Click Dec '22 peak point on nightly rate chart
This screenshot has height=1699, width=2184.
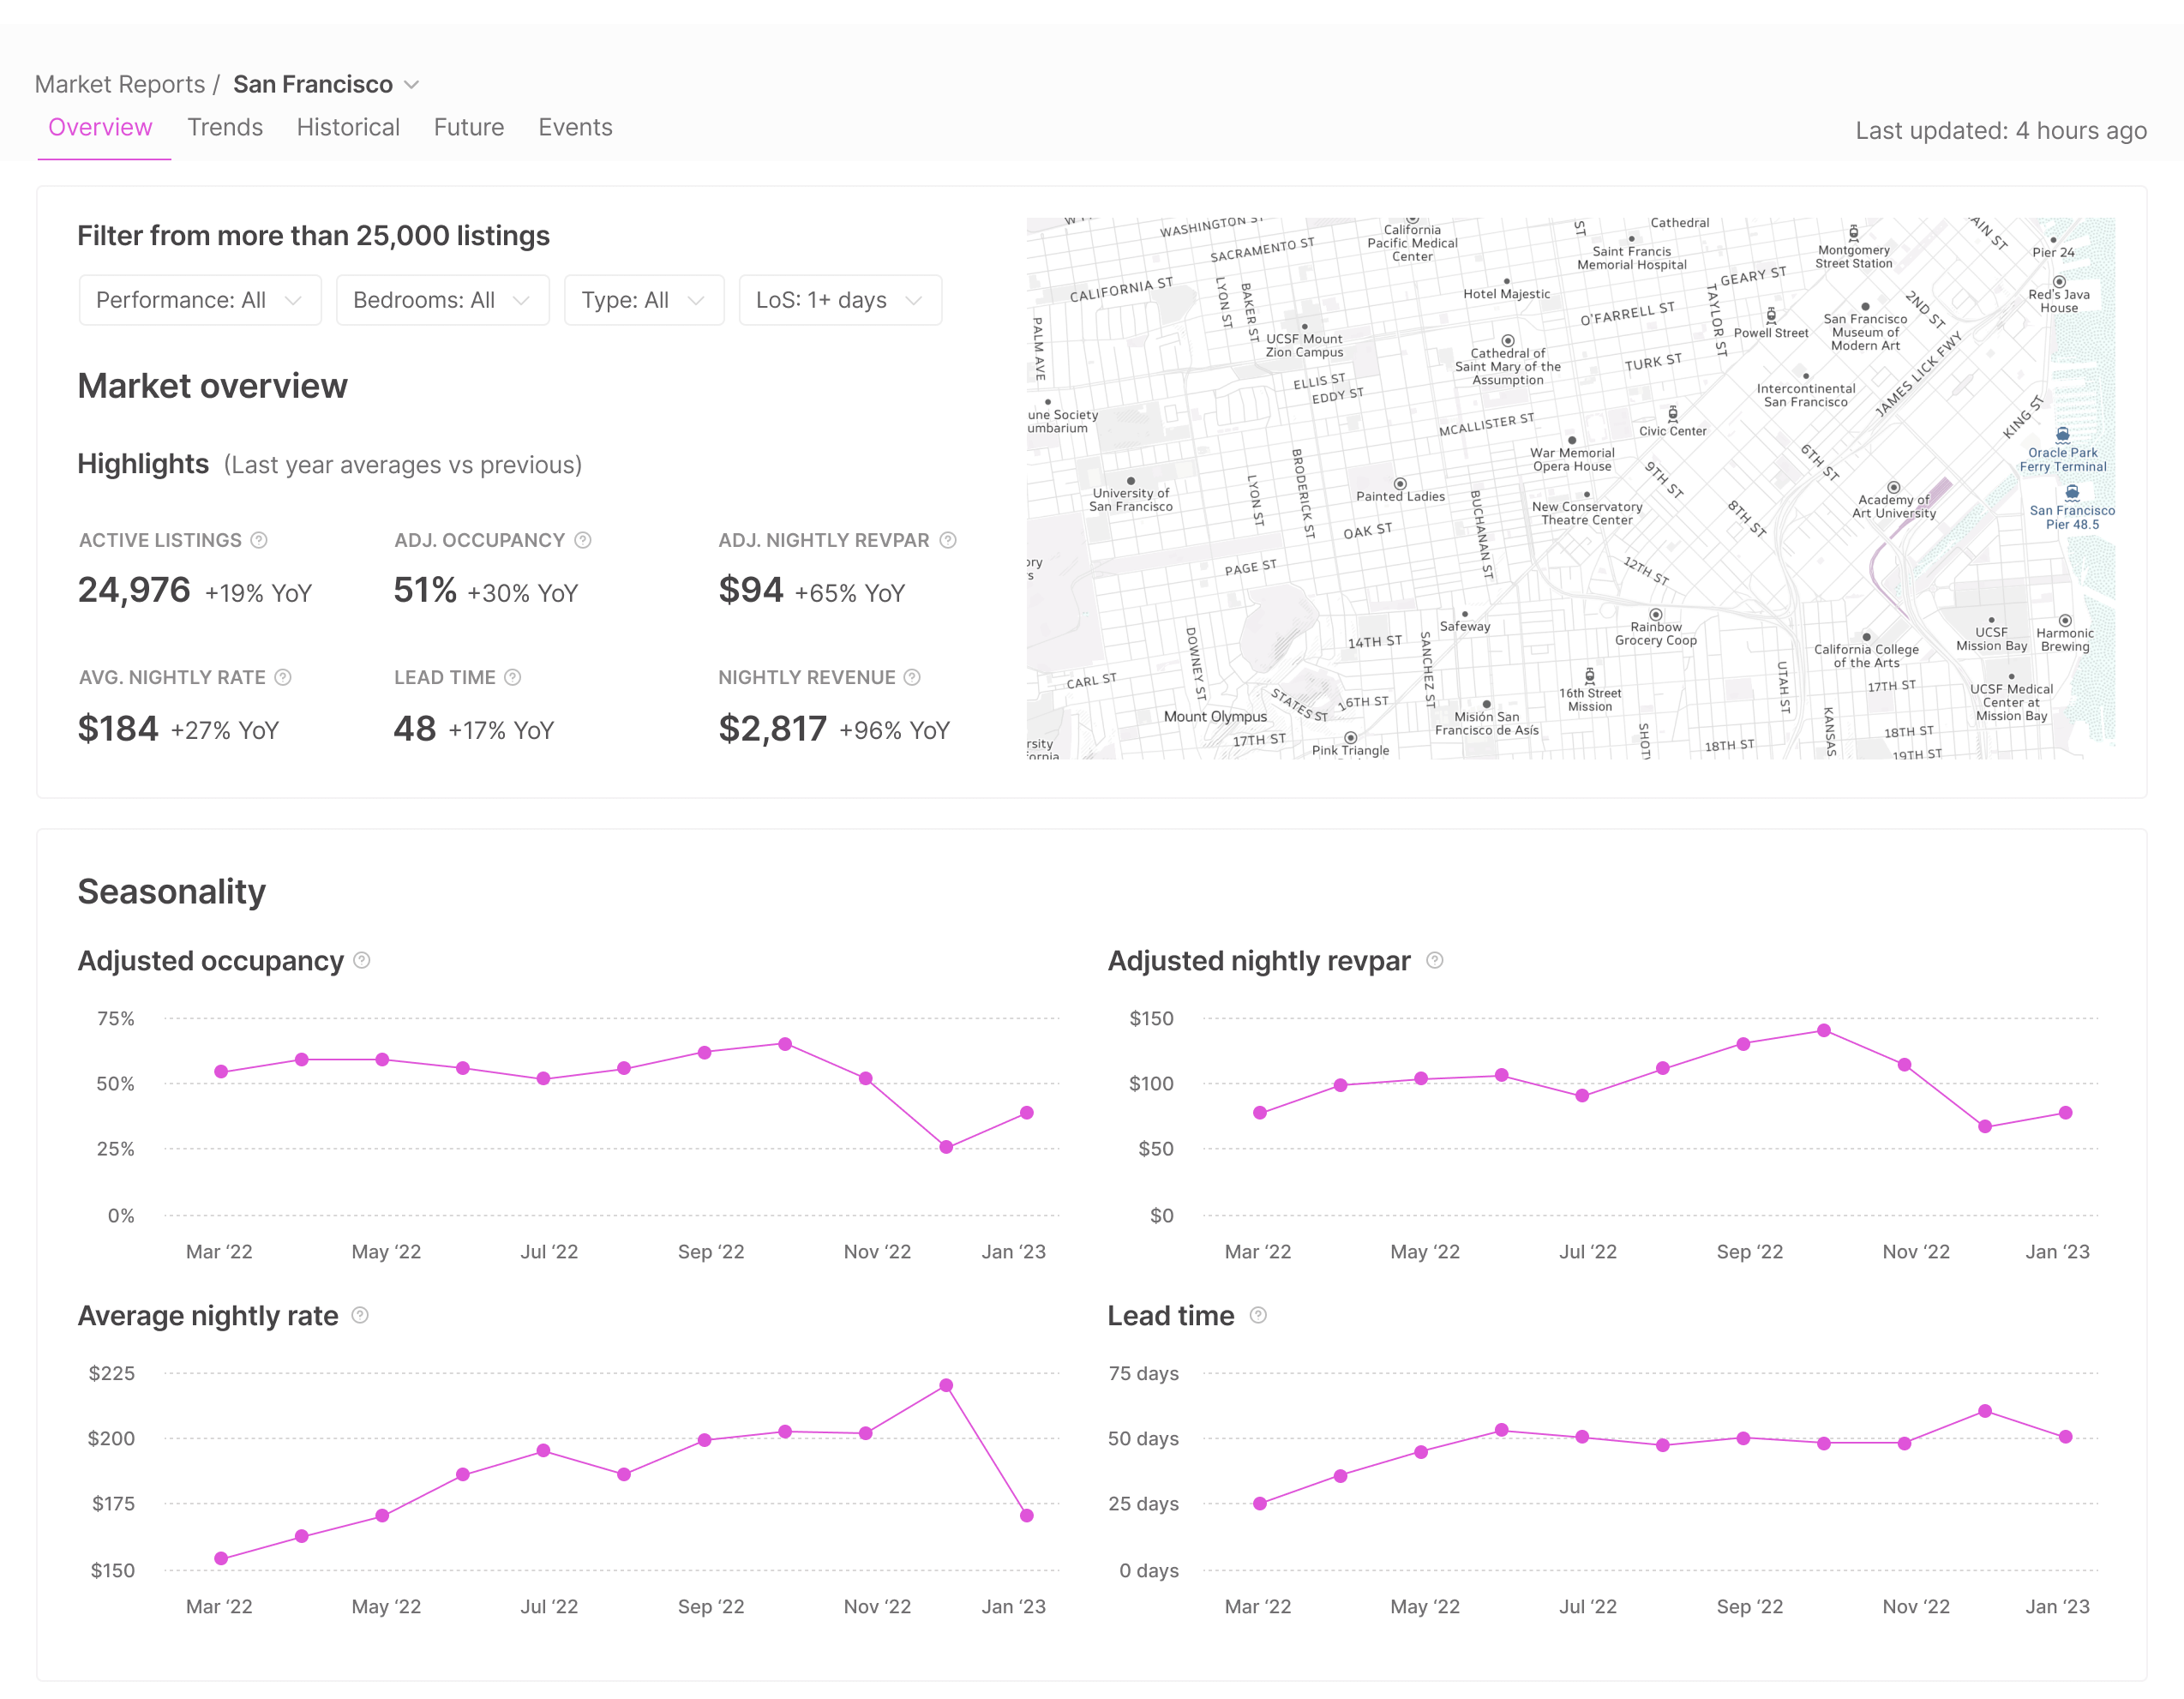[946, 1386]
